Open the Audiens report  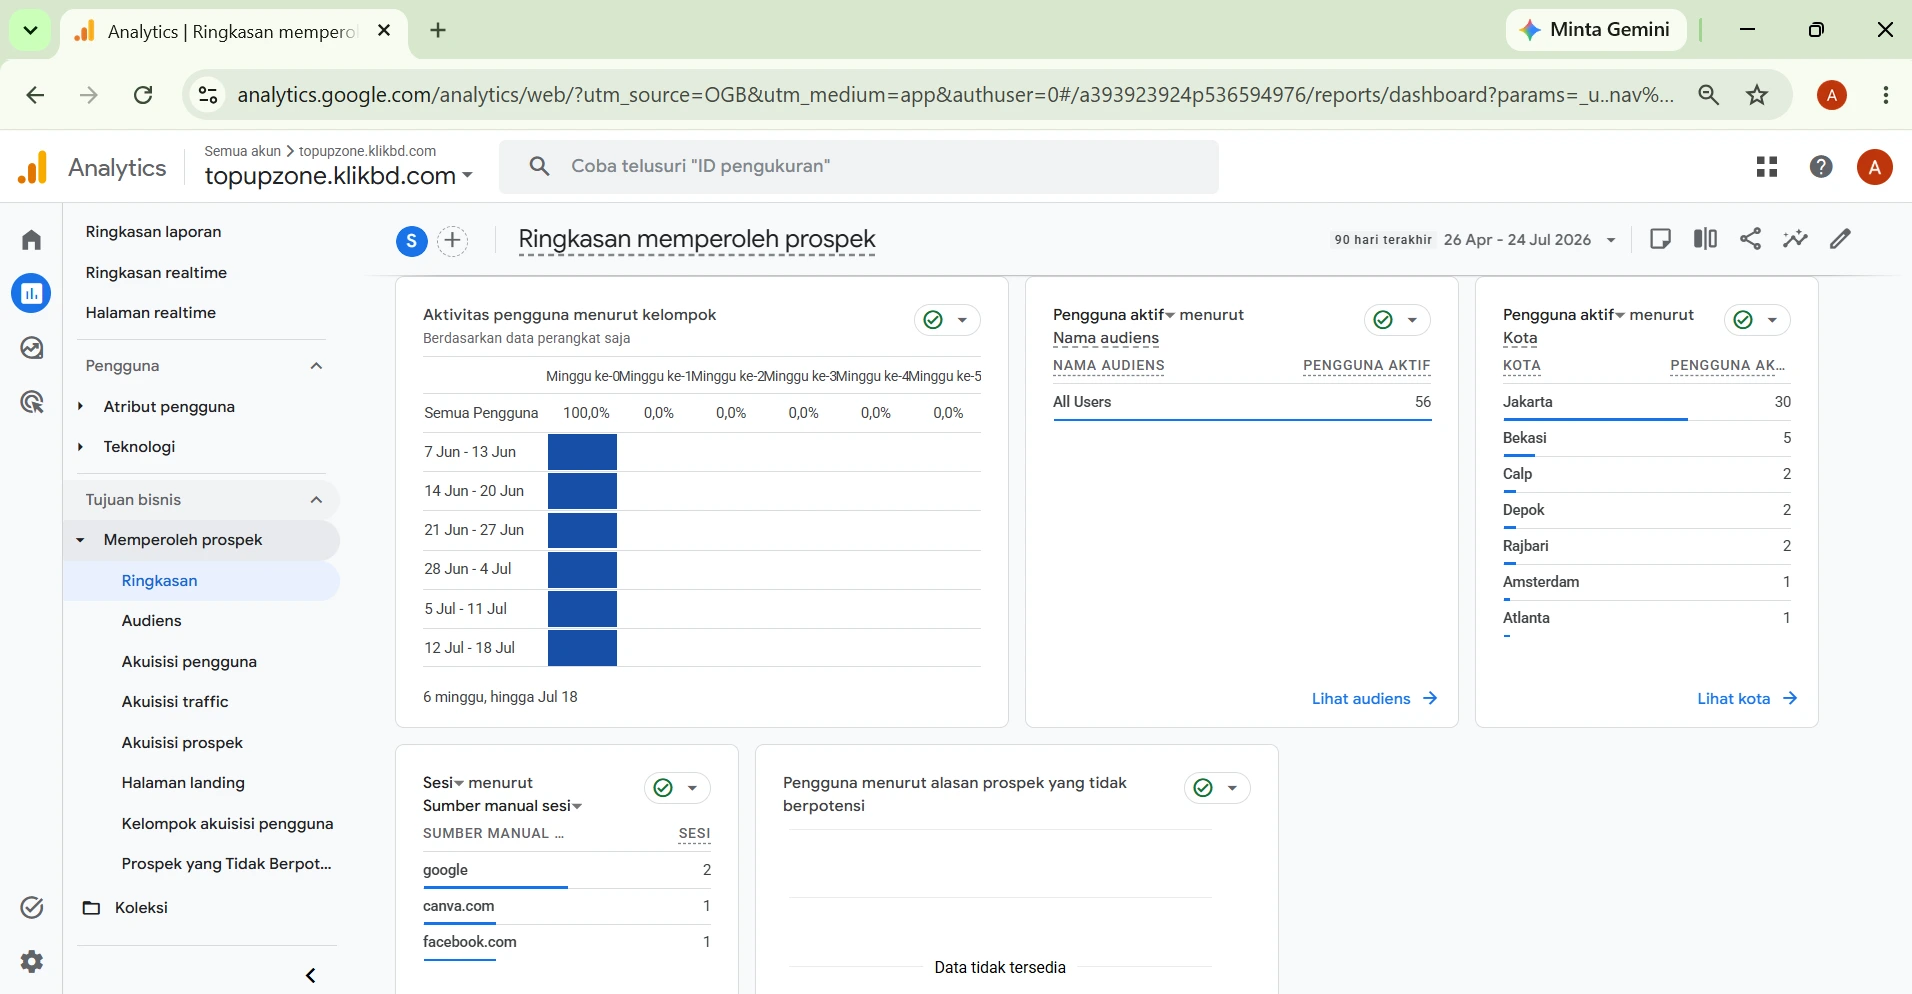tap(152, 621)
